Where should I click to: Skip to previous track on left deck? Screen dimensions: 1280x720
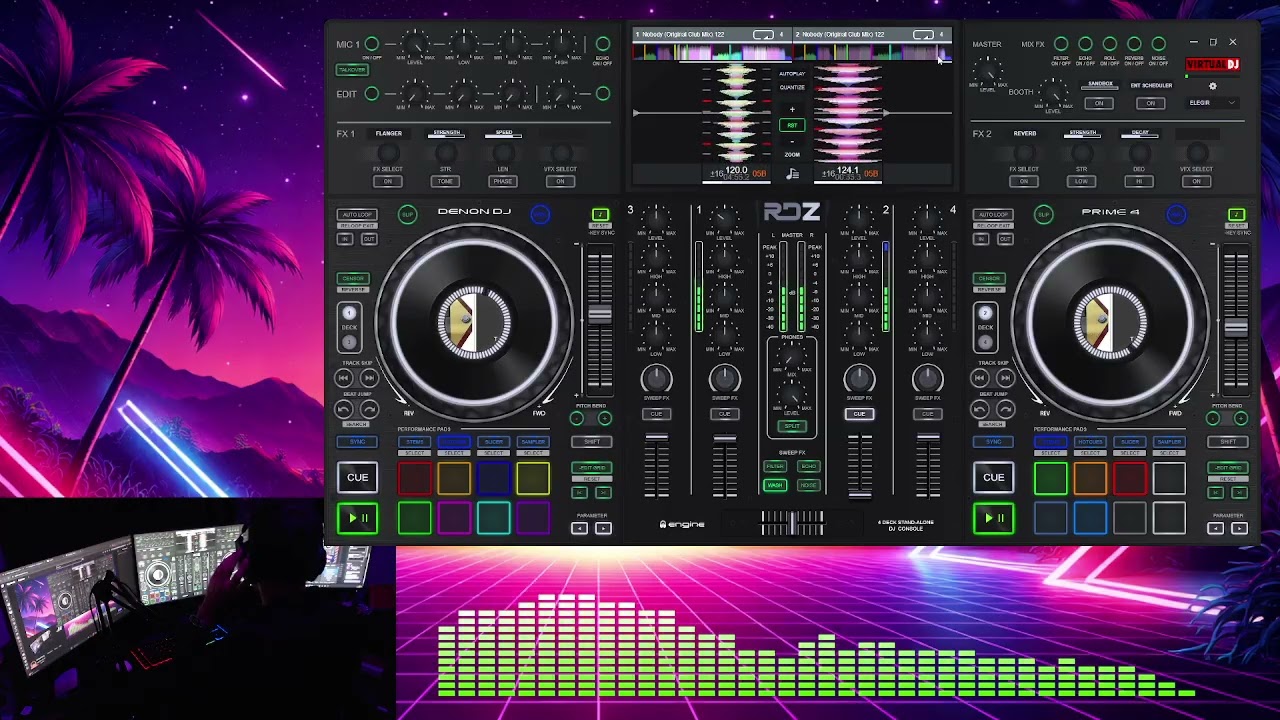tap(344, 378)
